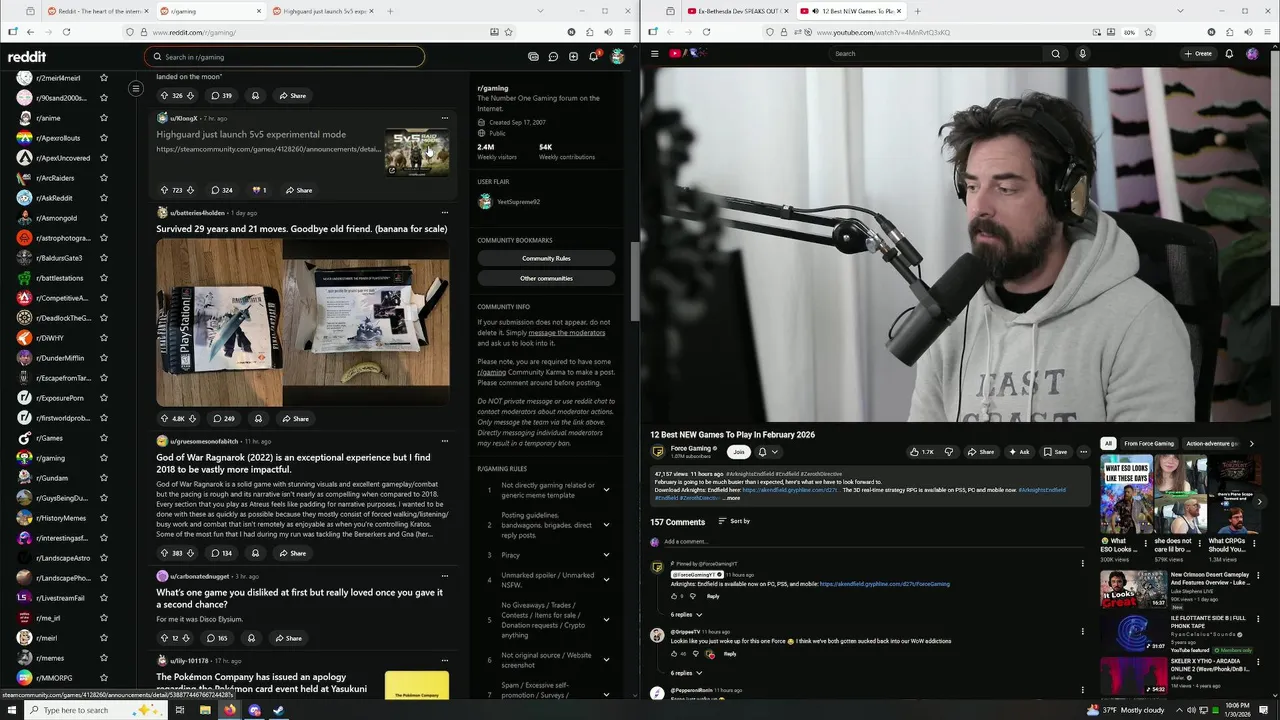Toggle favorite star for r/memes
Image resolution: width=1280 pixels, height=720 pixels.
(x=103, y=658)
